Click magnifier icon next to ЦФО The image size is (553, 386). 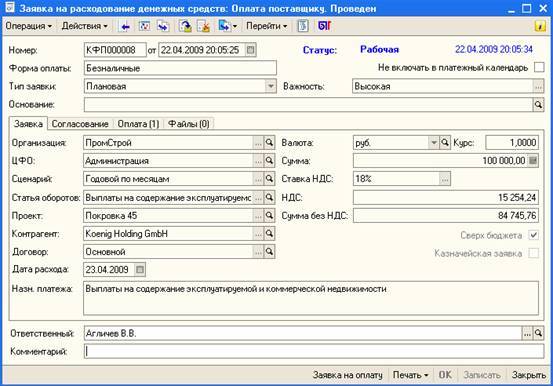click(269, 161)
